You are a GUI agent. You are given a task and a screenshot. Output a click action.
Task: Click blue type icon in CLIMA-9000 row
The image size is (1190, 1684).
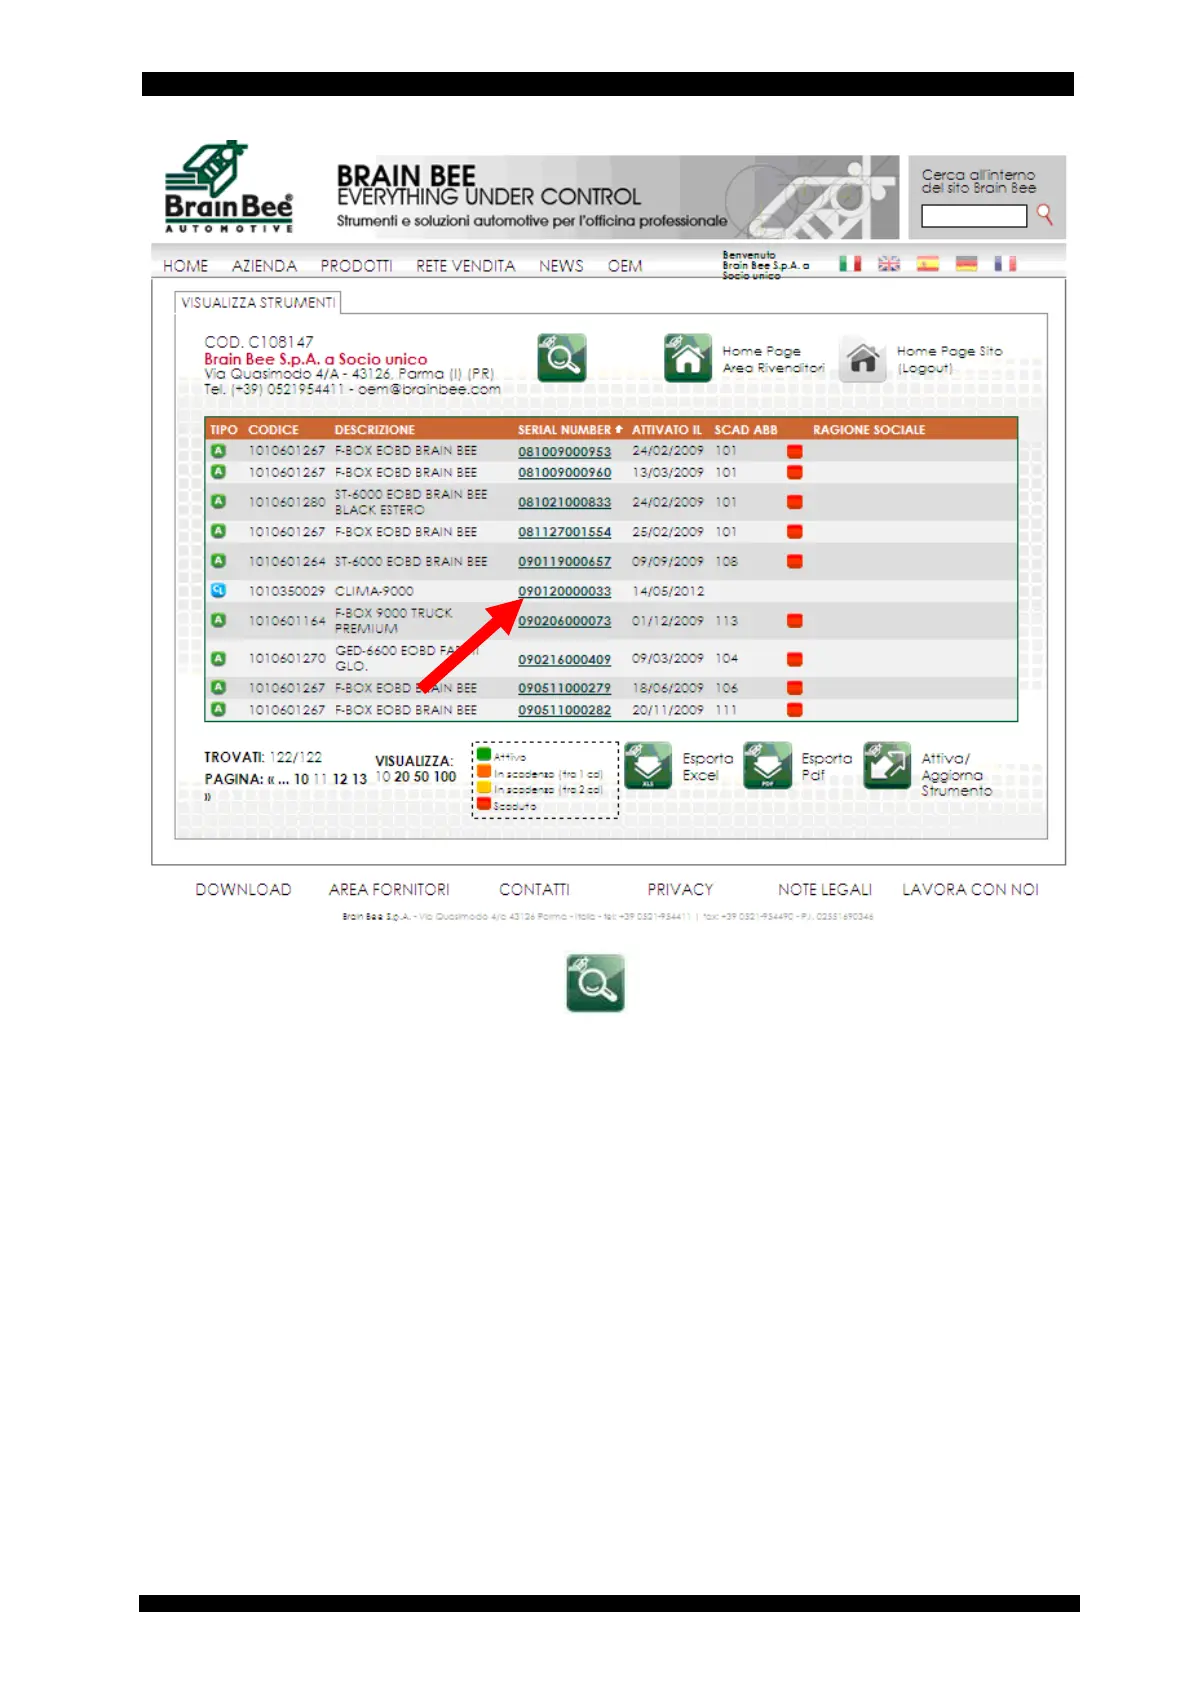pos(218,590)
